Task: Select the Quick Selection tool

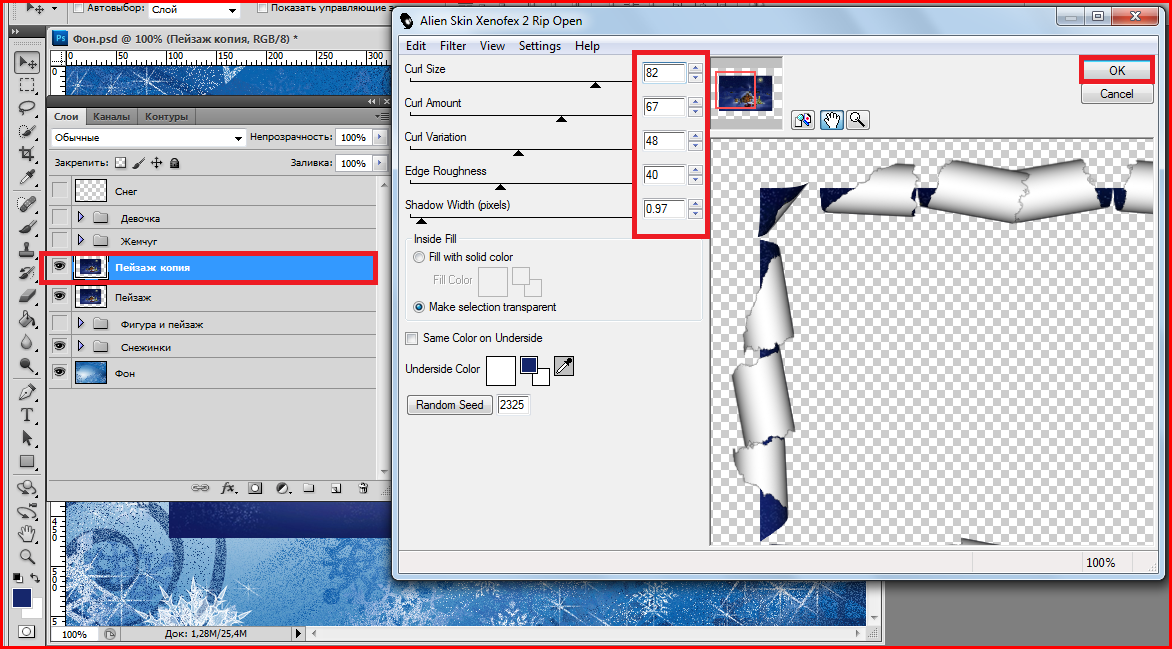Action: point(28,130)
